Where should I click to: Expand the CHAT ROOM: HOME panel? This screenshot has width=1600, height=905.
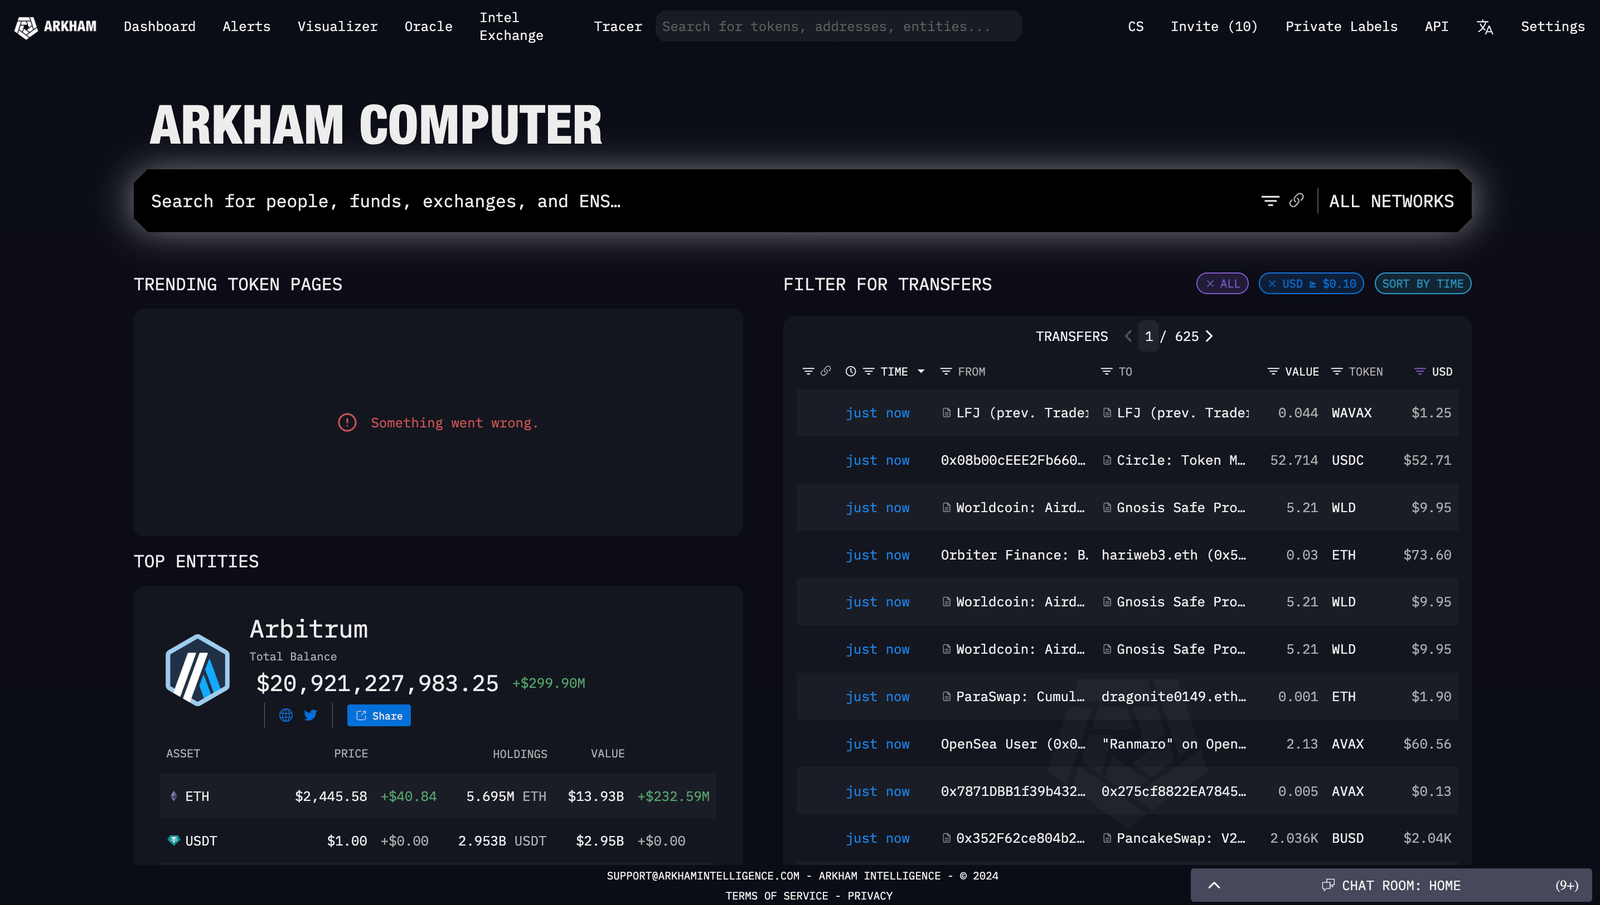(x=1214, y=885)
